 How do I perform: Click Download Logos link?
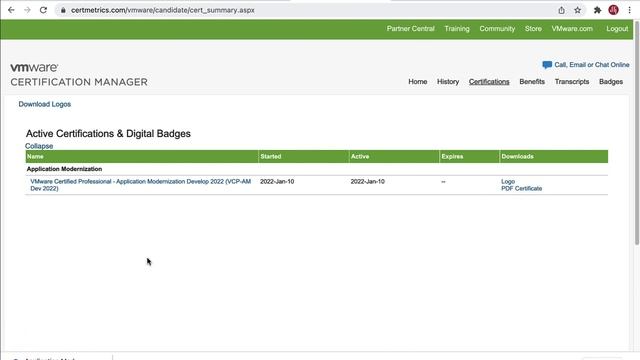click(44, 104)
